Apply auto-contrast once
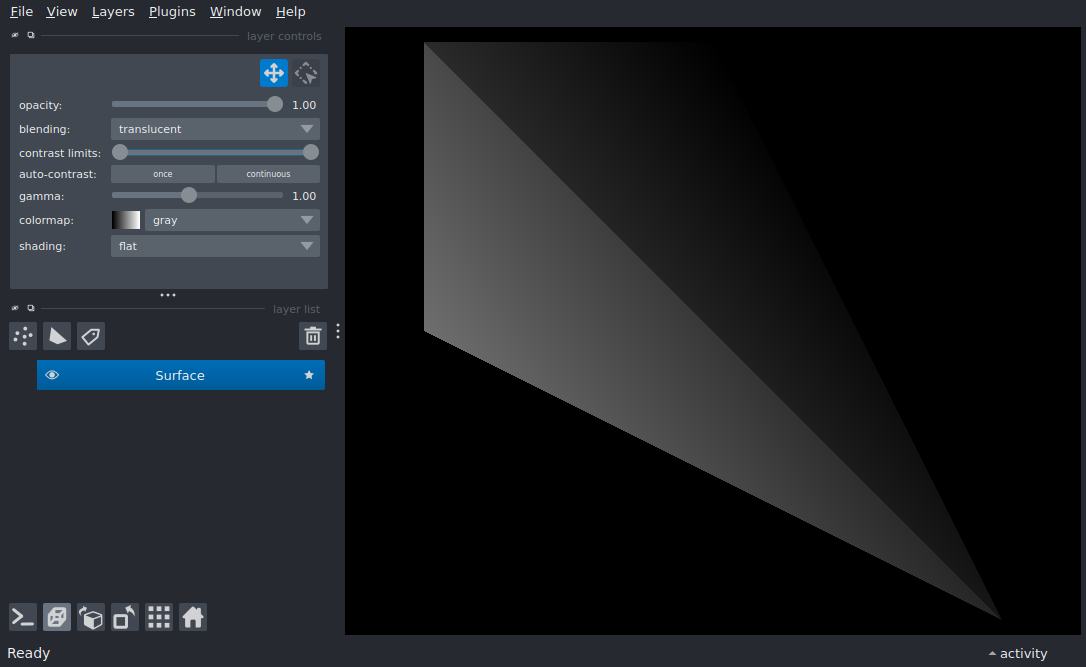1086x667 pixels. 163,174
